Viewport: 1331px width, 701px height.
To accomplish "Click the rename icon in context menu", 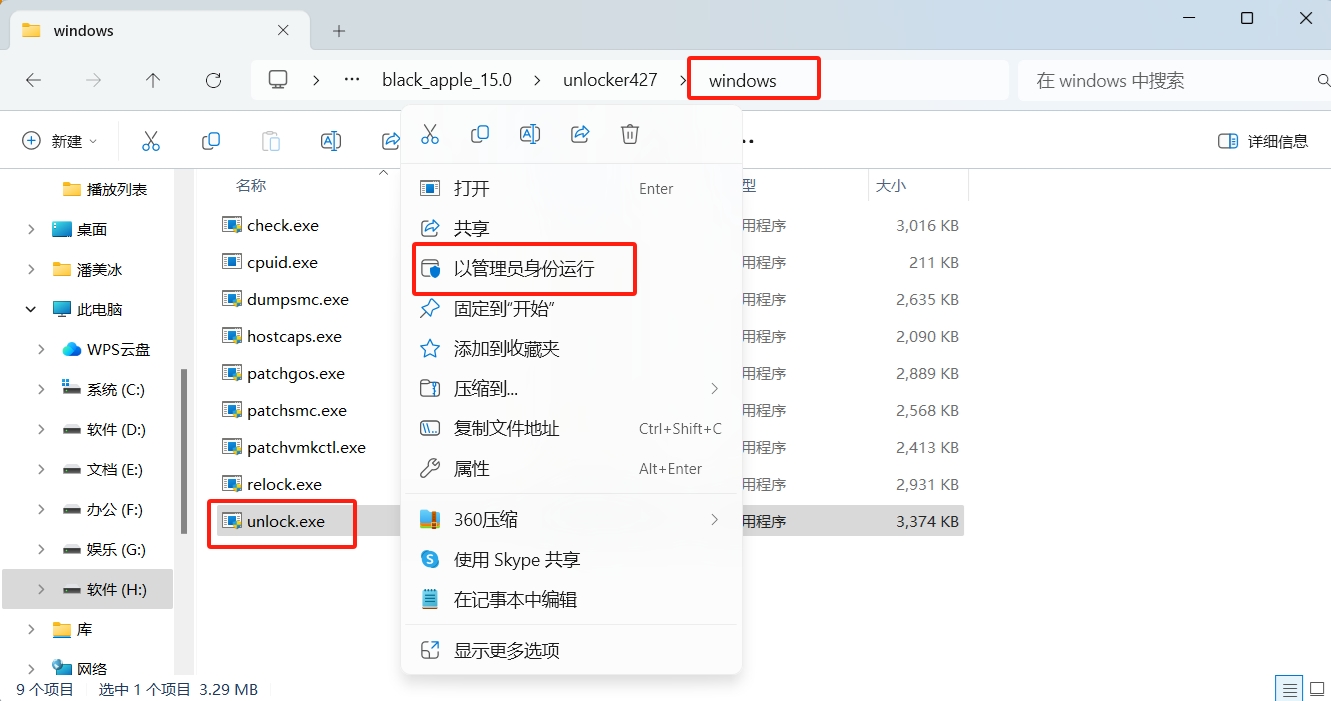I will 530,134.
